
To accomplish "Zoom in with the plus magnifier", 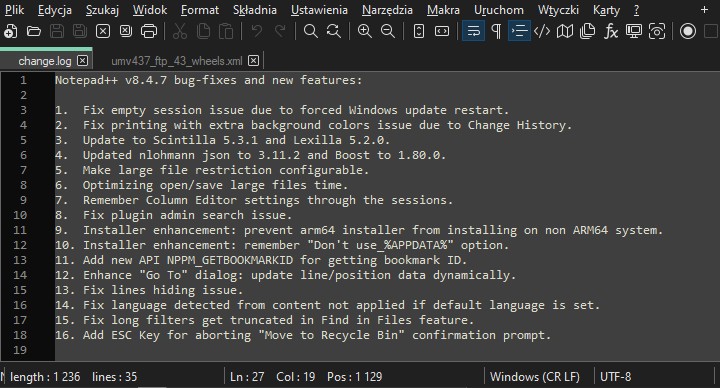I will click(365, 31).
